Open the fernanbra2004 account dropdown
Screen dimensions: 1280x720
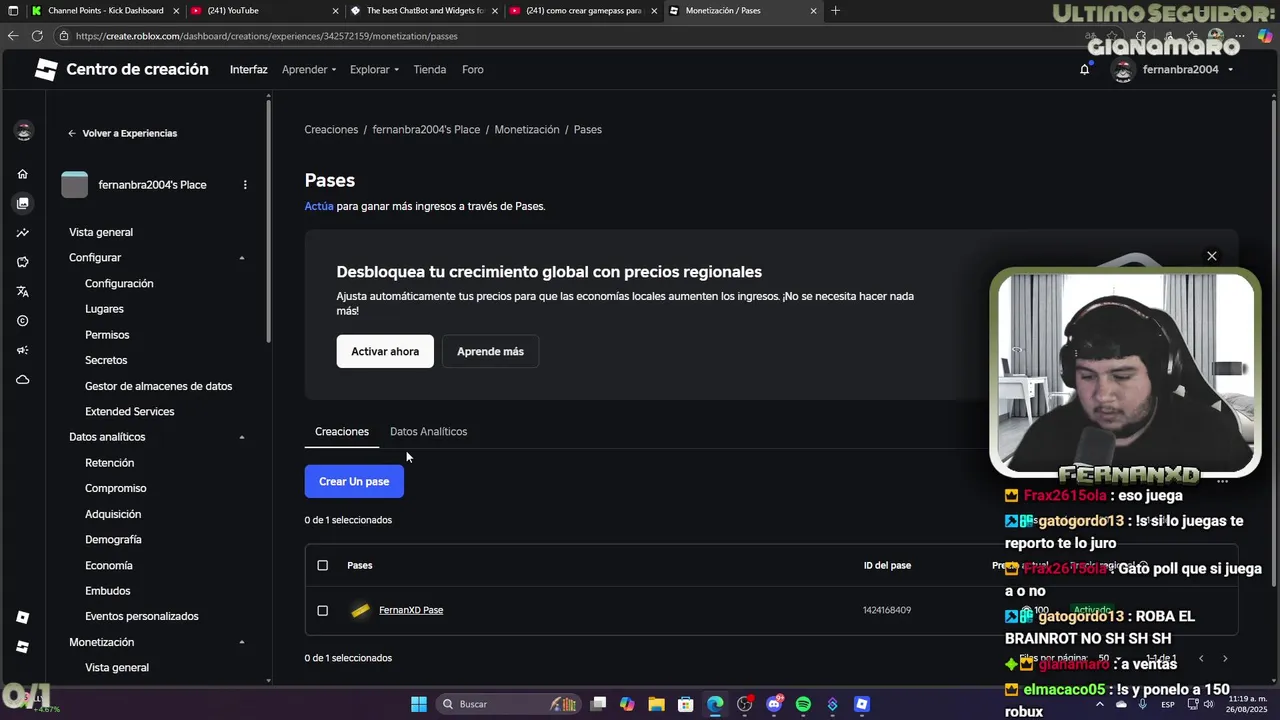click(1174, 70)
